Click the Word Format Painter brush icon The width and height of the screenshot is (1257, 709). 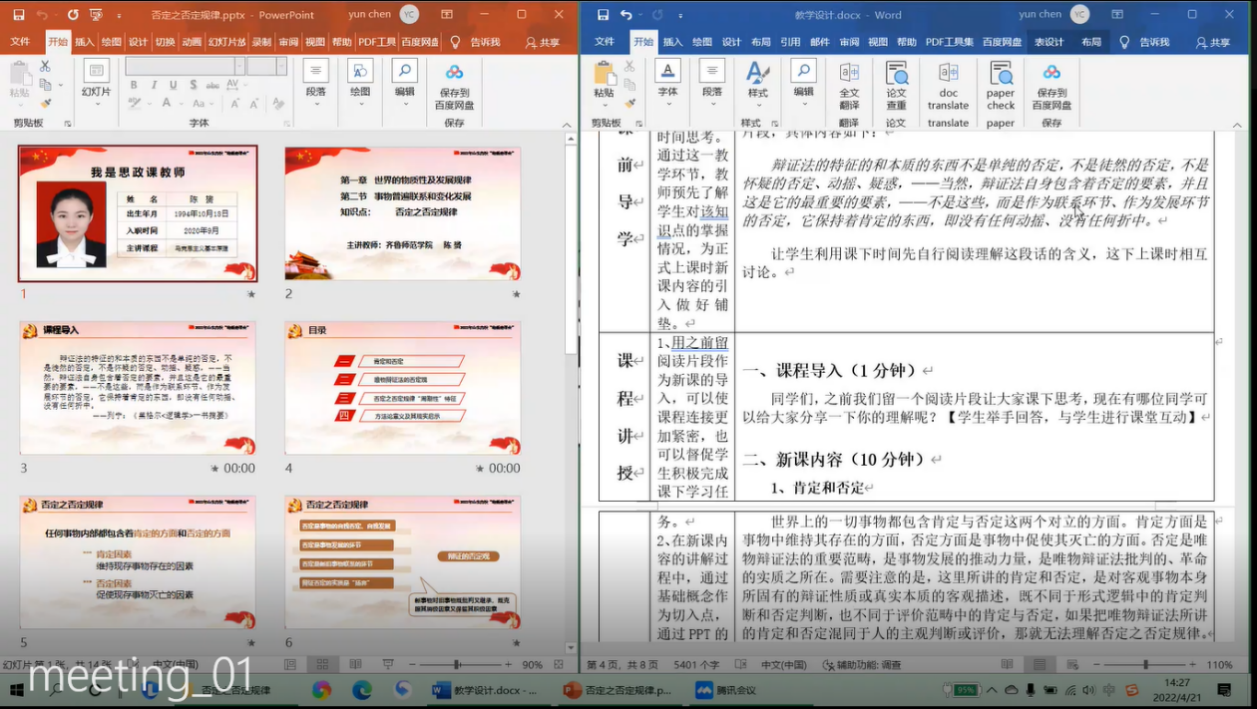point(630,102)
